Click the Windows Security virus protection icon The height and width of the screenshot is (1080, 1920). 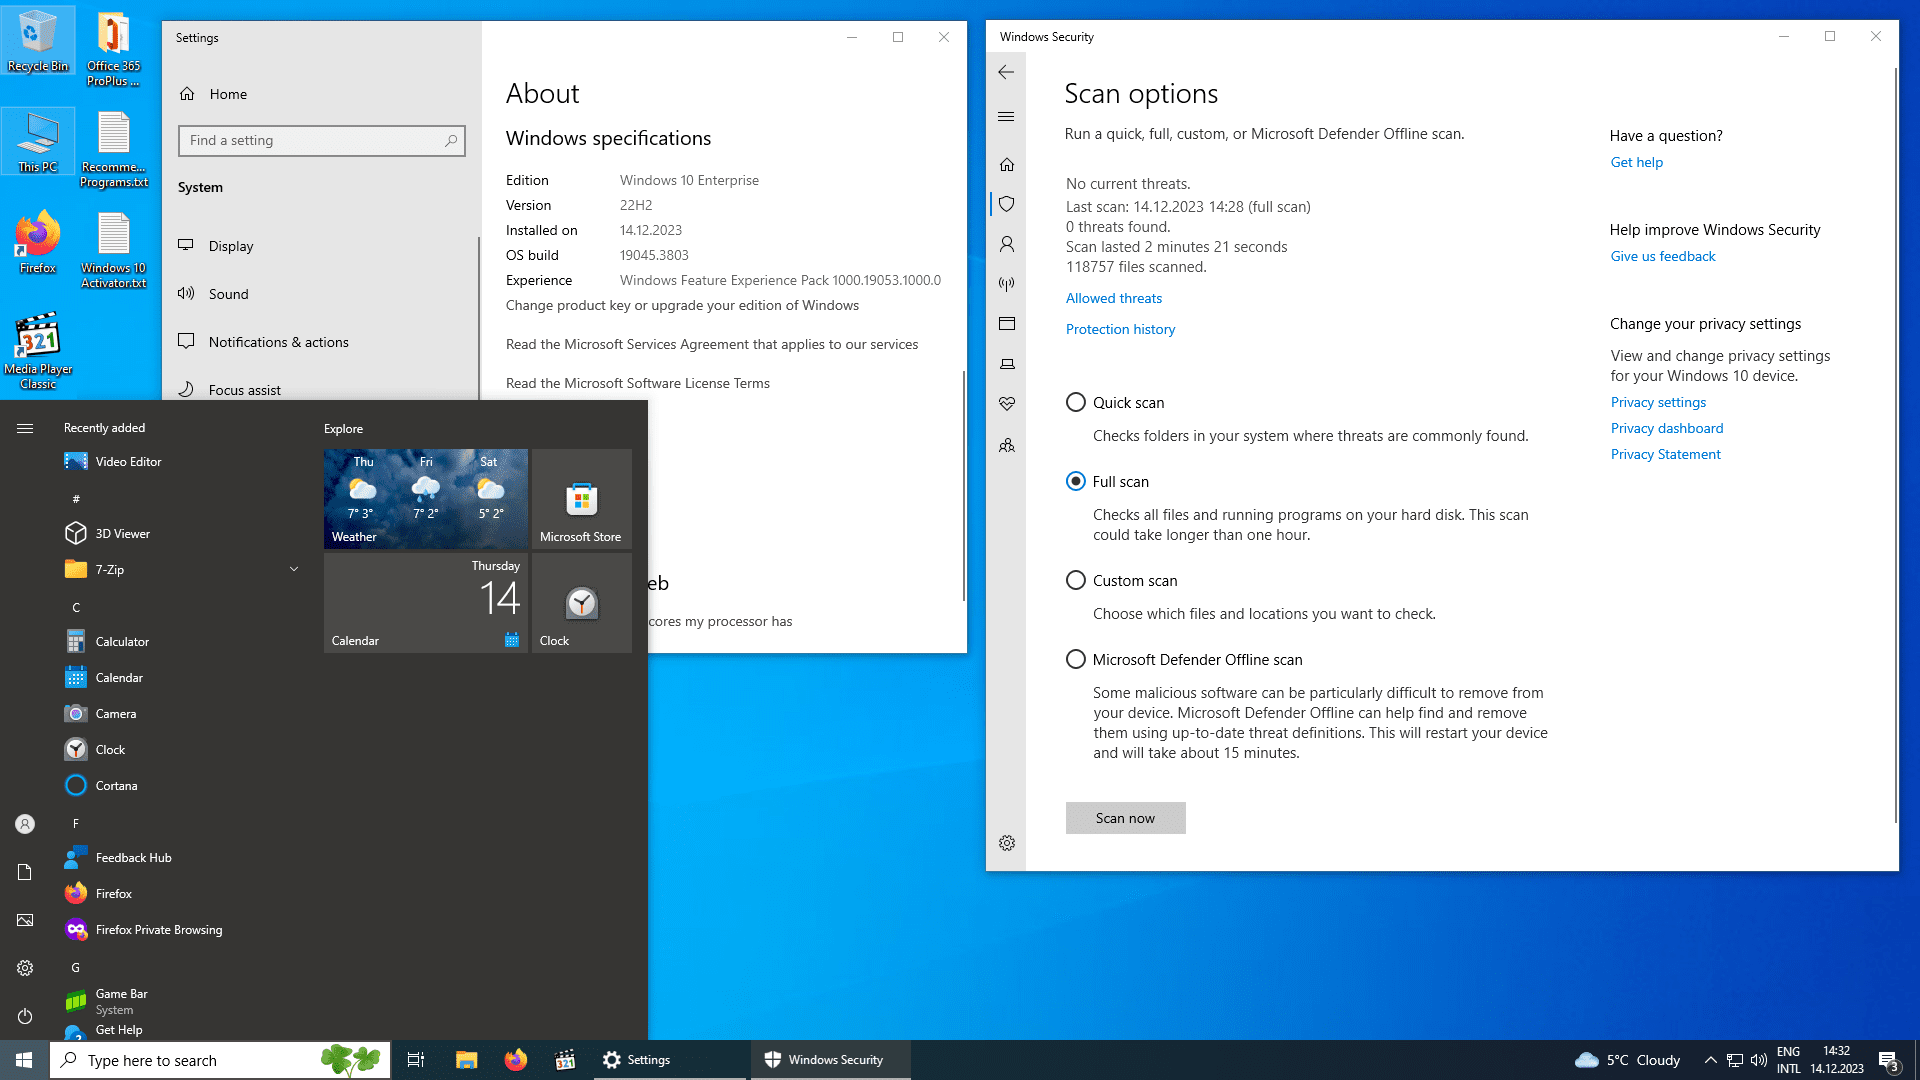point(1006,204)
